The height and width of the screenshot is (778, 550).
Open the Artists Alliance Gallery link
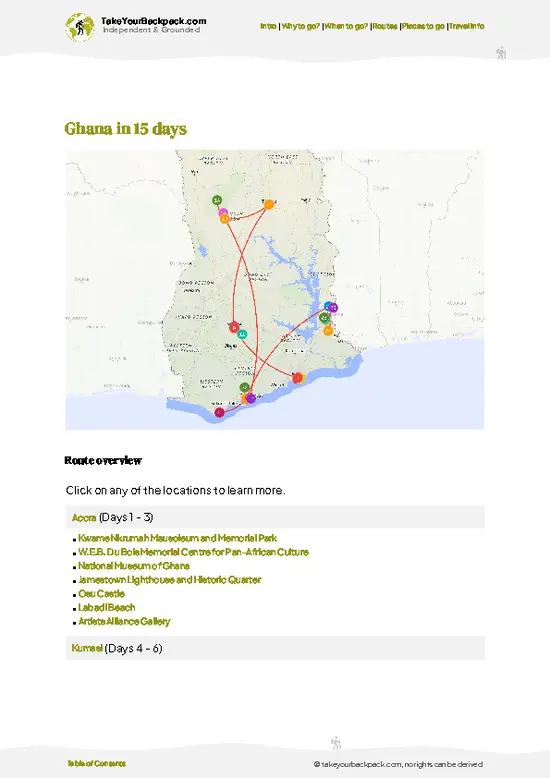tap(124, 621)
